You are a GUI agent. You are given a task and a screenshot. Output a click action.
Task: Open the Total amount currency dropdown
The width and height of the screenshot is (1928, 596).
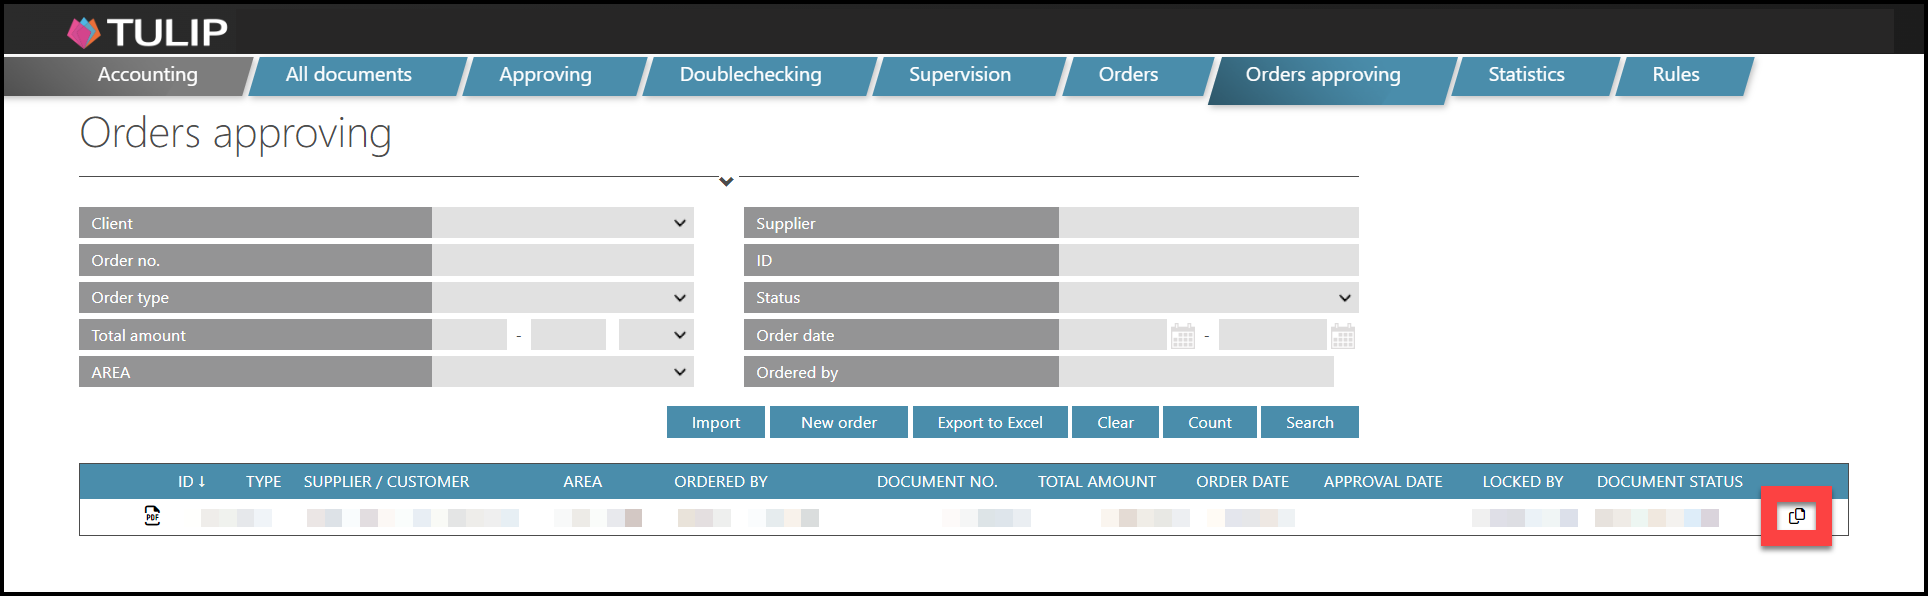655,335
